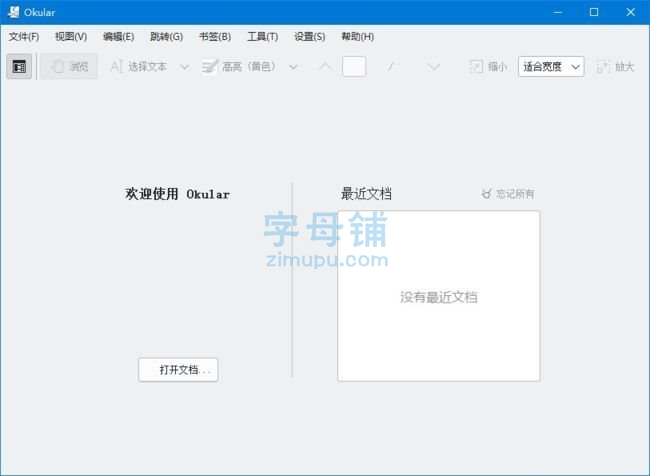Toggle the sidebar panel icon
Image resolution: width=650 pixels, height=476 pixels.
[19, 66]
